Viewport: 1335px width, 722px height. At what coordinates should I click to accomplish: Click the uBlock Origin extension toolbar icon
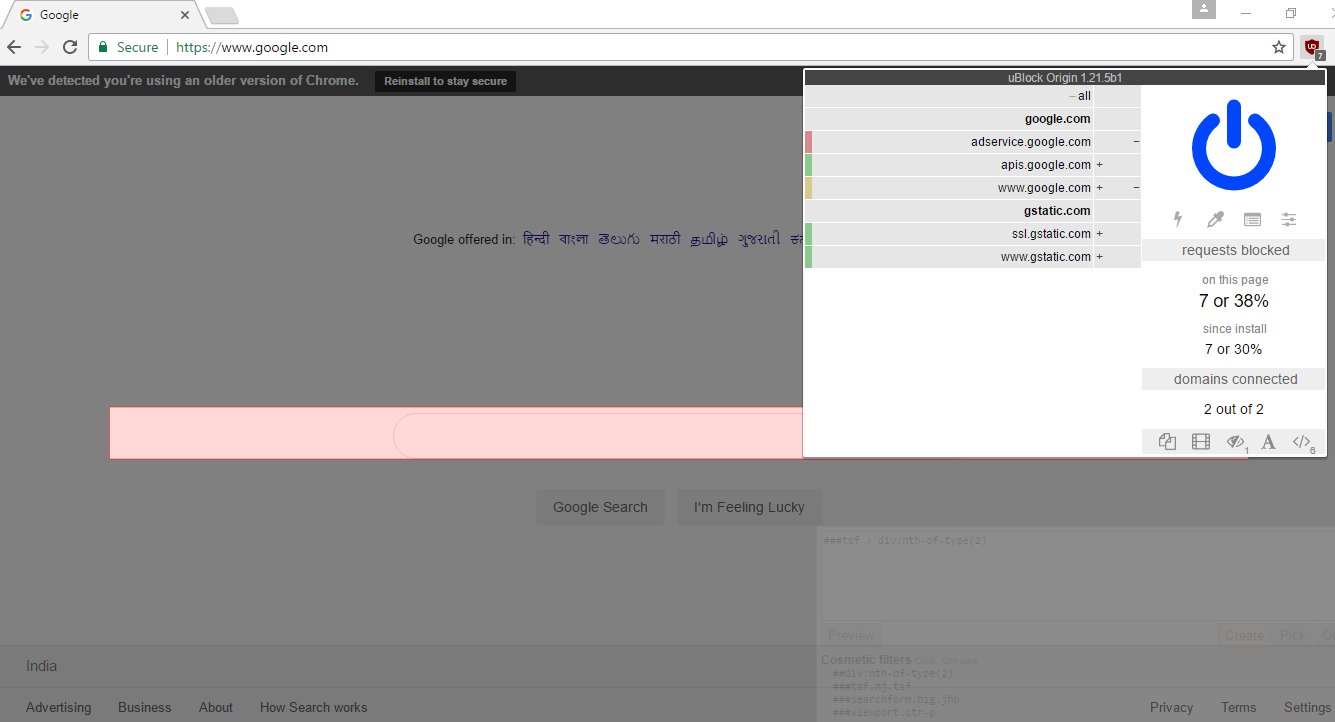[1312, 47]
